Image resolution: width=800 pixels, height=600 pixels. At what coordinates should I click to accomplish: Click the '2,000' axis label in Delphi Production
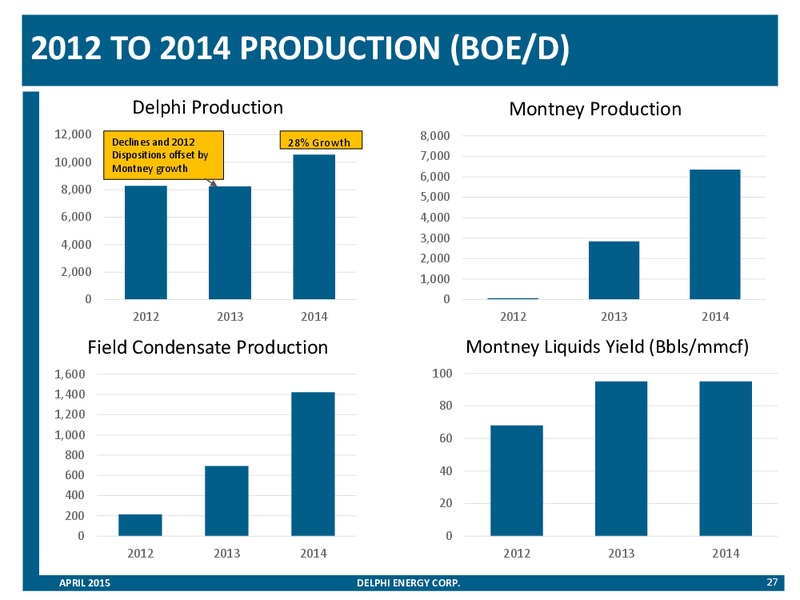pos(76,272)
